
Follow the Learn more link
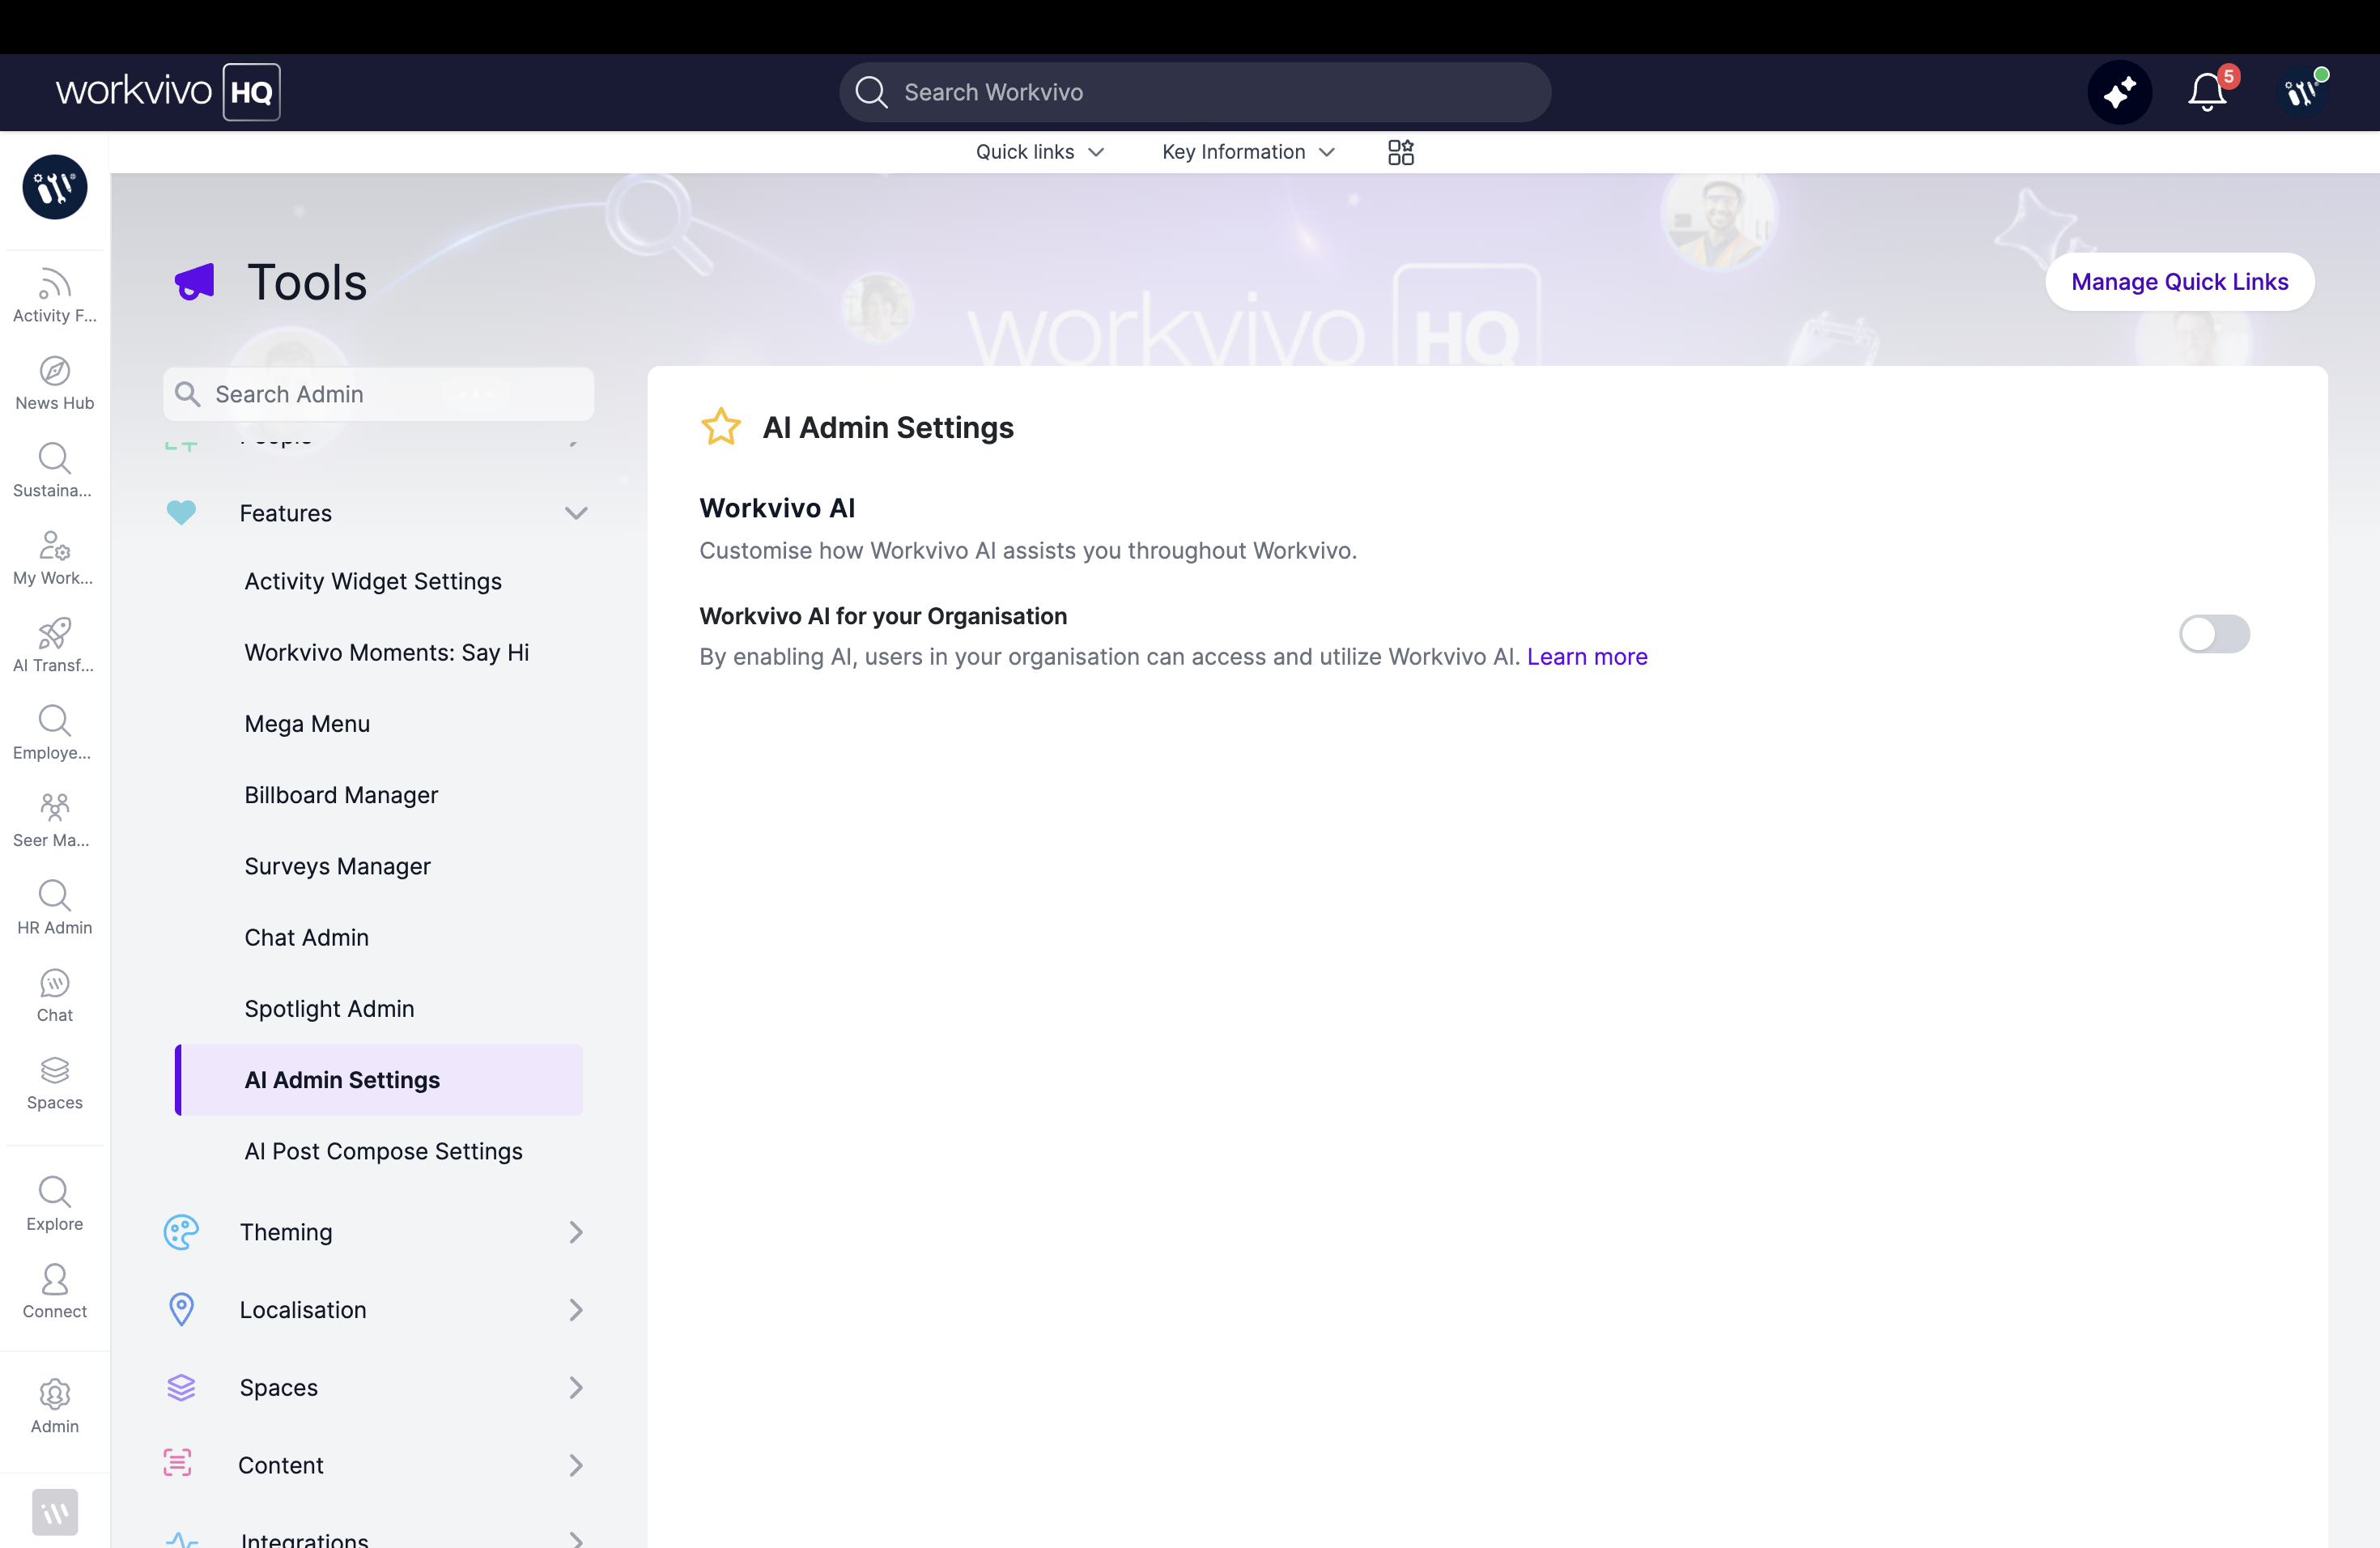tap(1587, 657)
